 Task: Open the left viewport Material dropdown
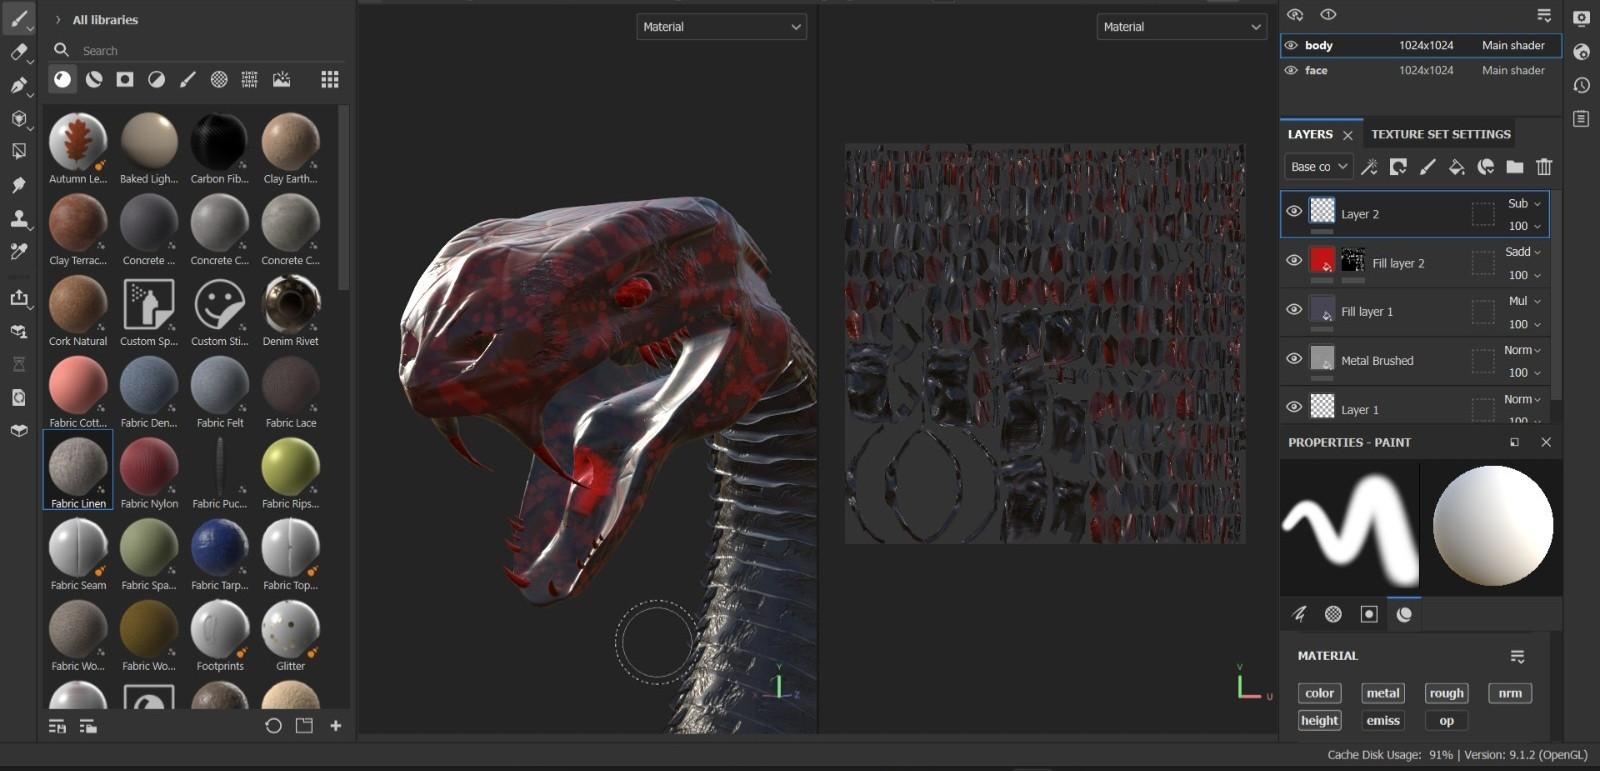[721, 27]
